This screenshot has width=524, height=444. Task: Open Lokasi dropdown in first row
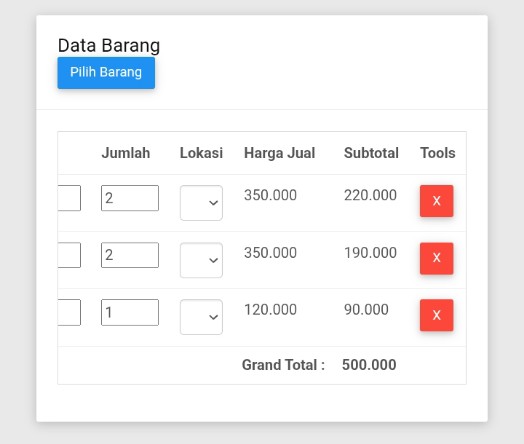click(x=201, y=203)
